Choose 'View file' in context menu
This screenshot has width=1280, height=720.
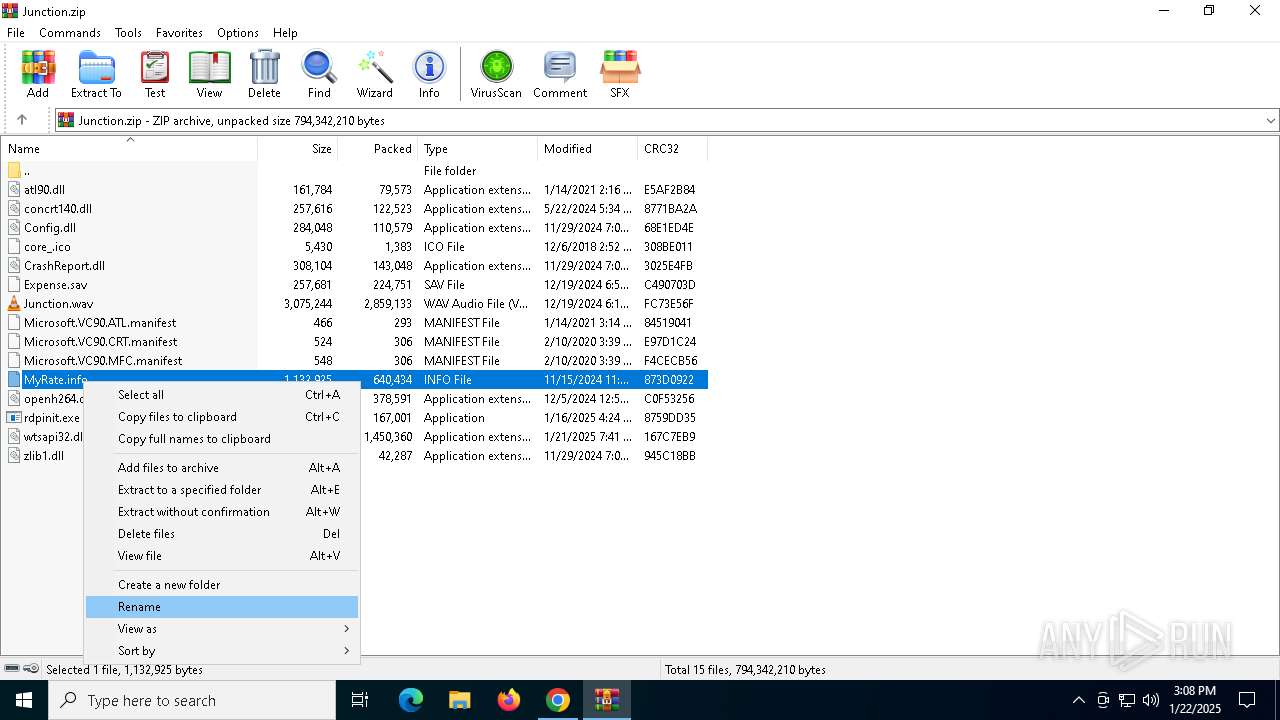222,556
